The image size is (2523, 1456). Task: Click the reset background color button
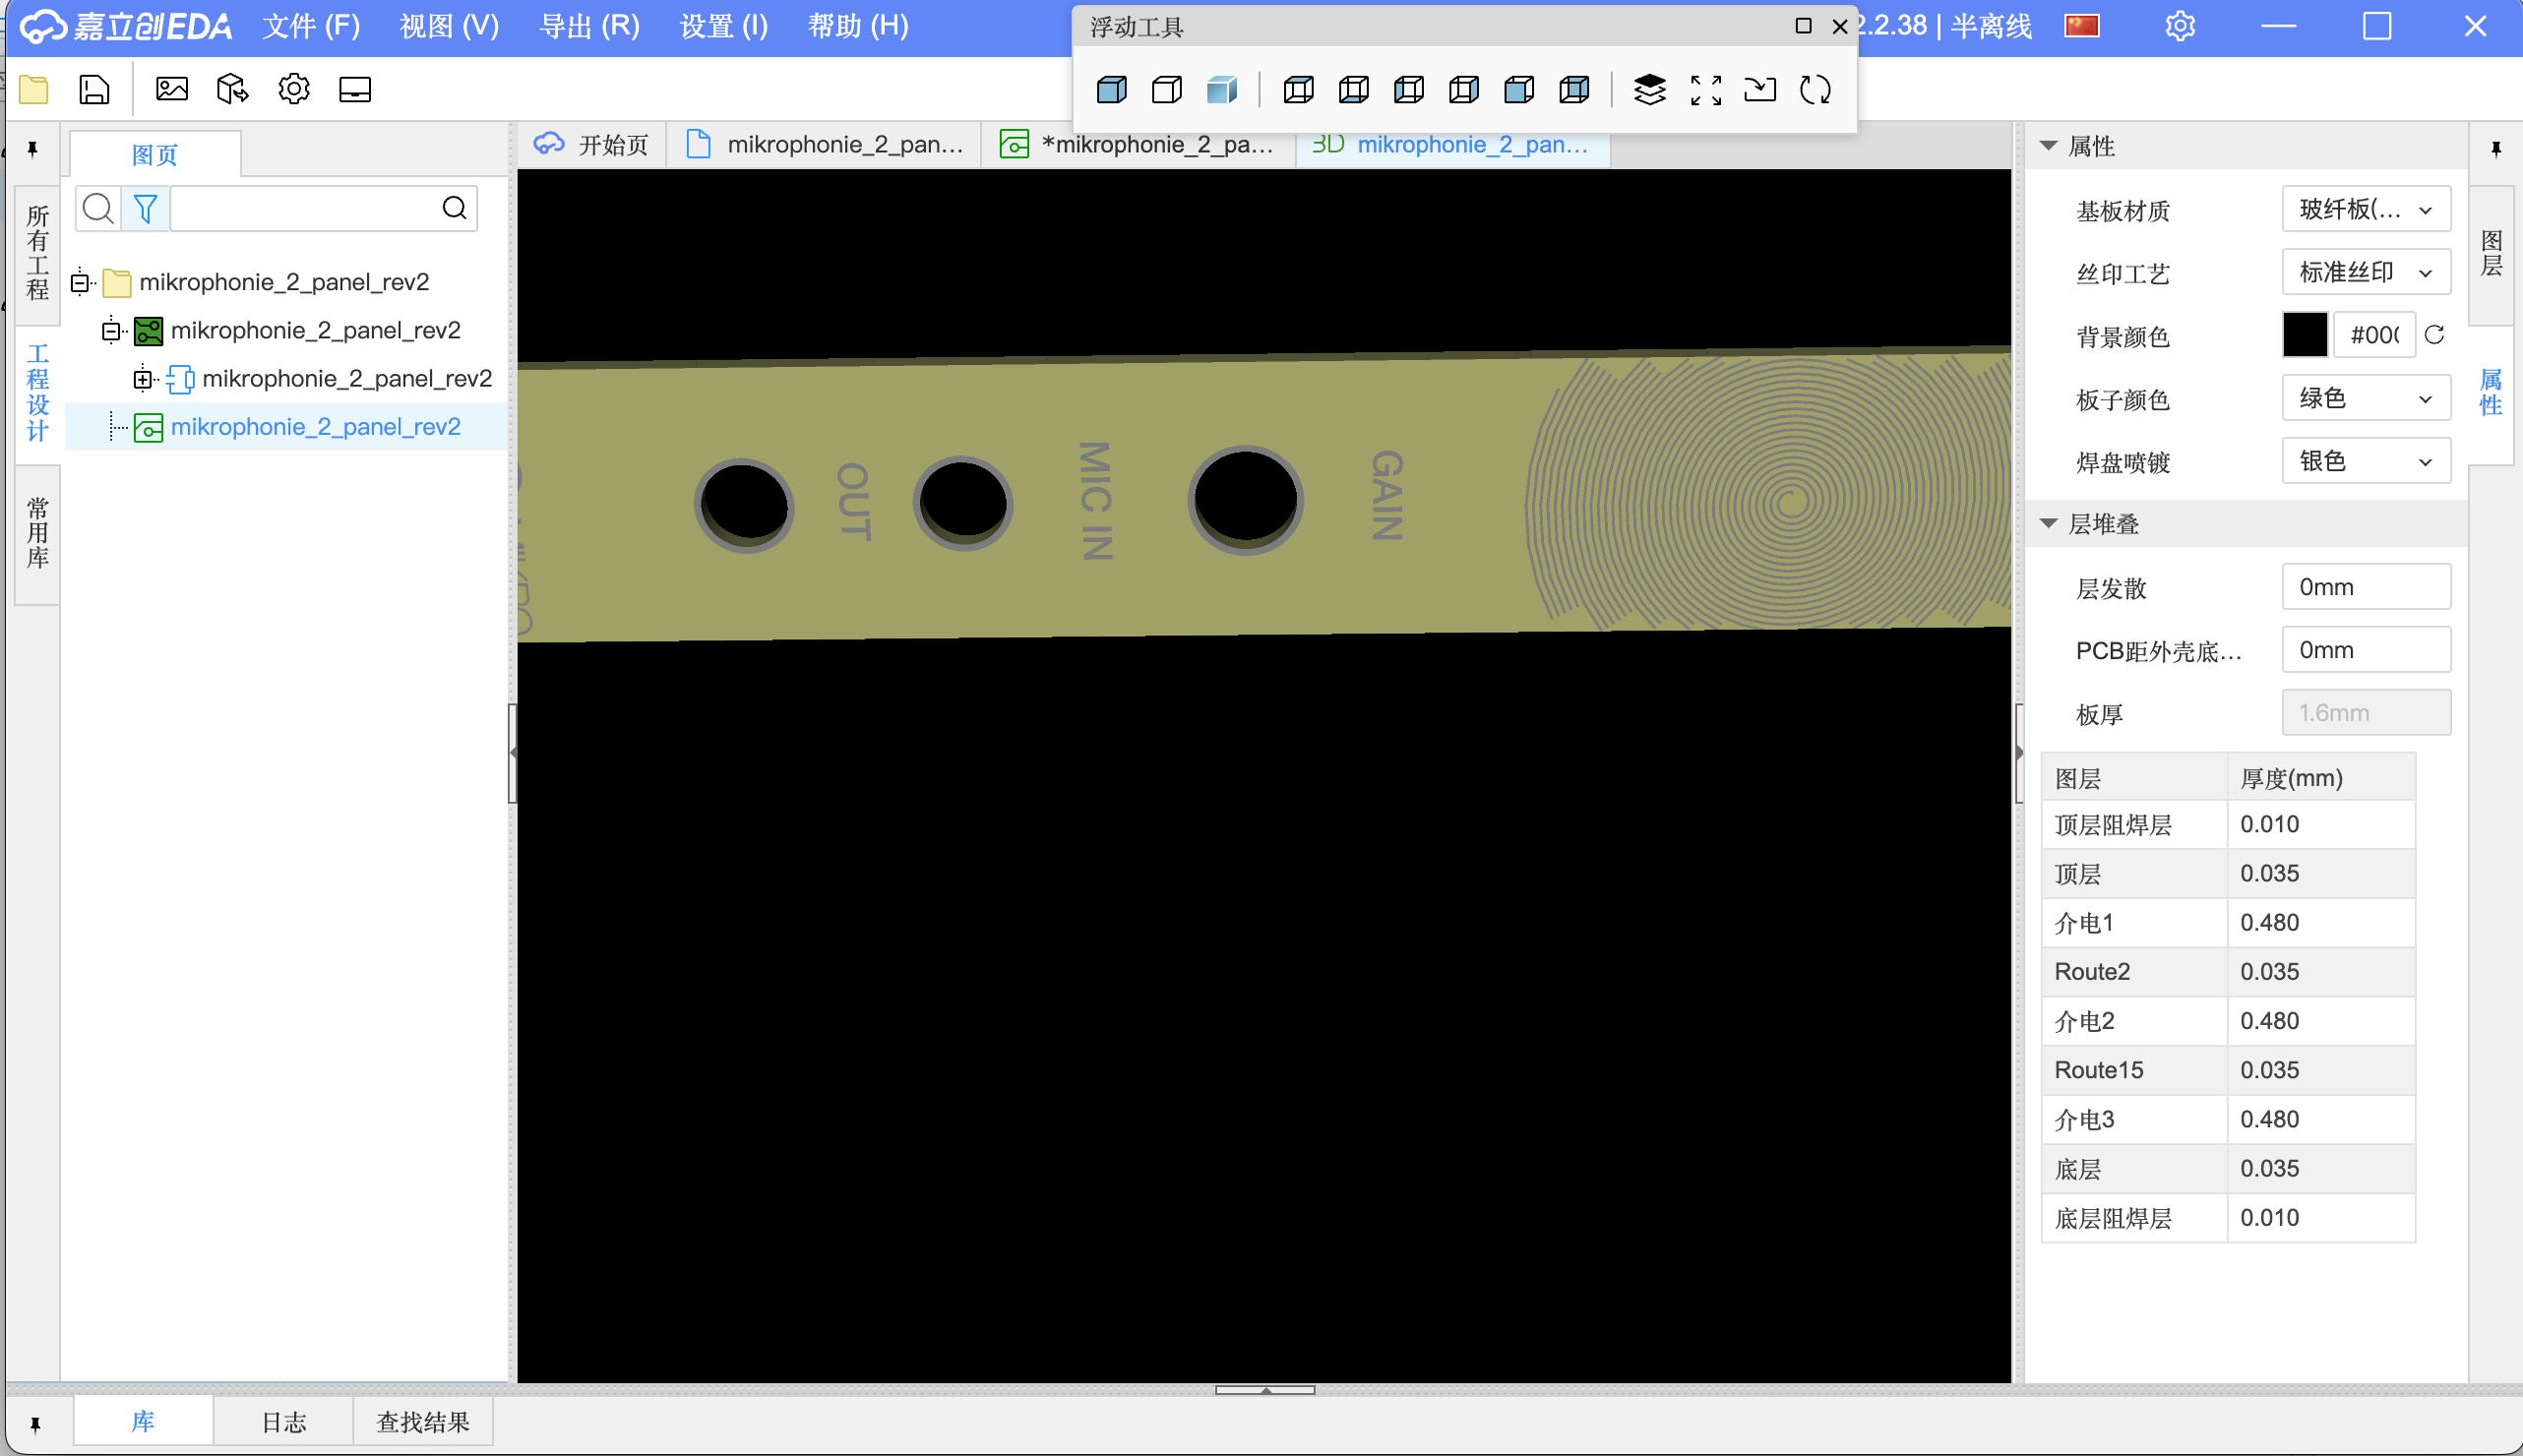(2435, 335)
